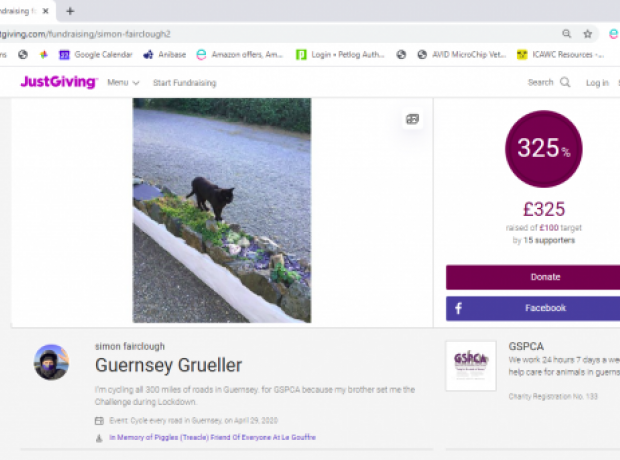
Task: Click the zoom magnifier icon in address bar
Action: click(x=567, y=34)
